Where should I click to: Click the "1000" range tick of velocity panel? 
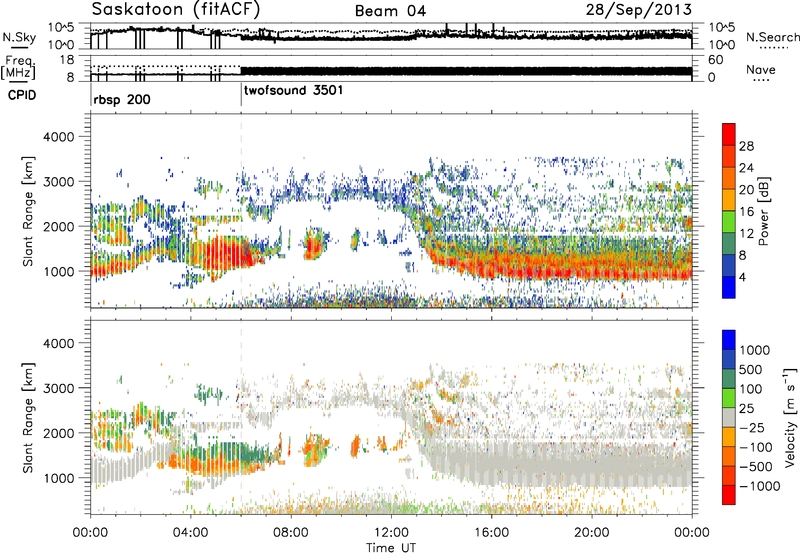click(x=58, y=479)
